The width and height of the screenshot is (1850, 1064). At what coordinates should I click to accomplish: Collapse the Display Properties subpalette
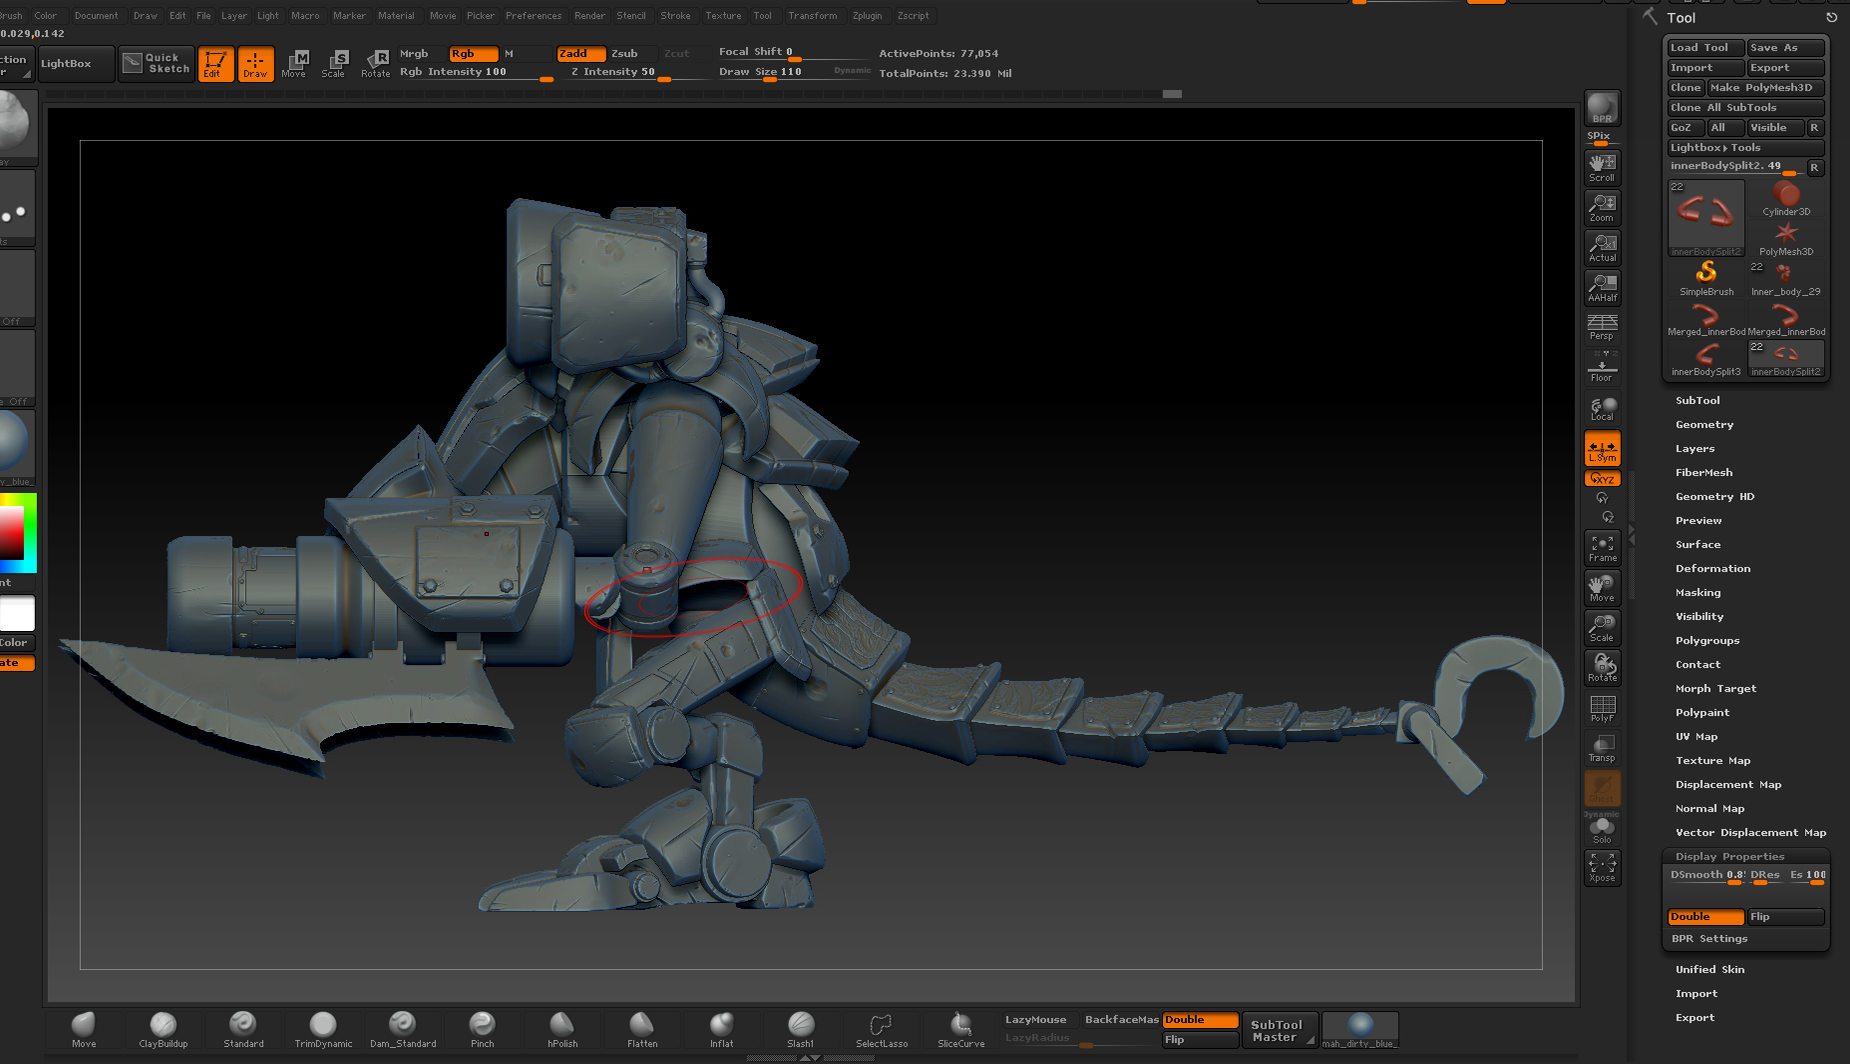point(1730,857)
